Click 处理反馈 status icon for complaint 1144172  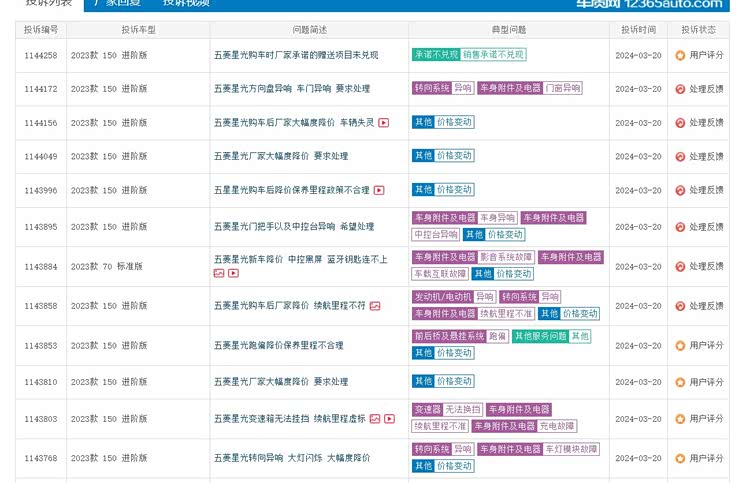(680, 89)
